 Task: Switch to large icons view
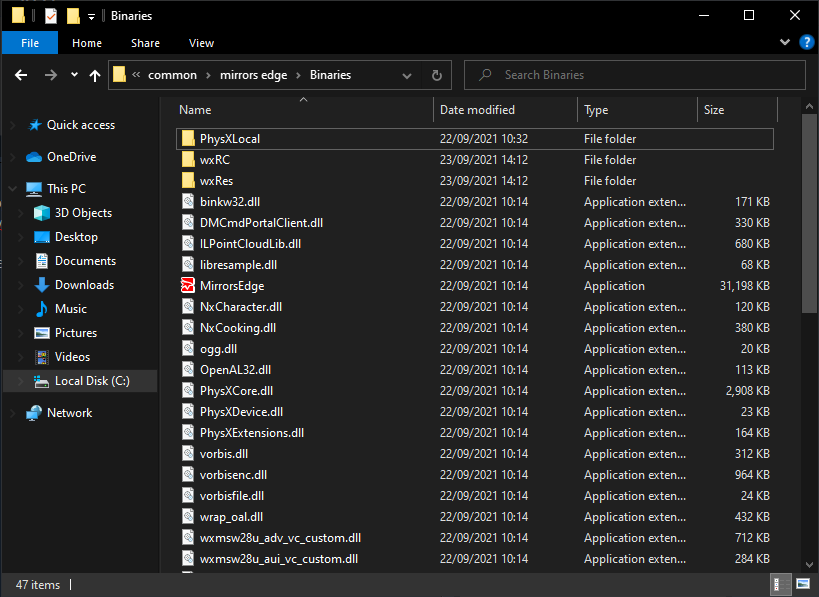pyautogui.click(x=804, y=584)
